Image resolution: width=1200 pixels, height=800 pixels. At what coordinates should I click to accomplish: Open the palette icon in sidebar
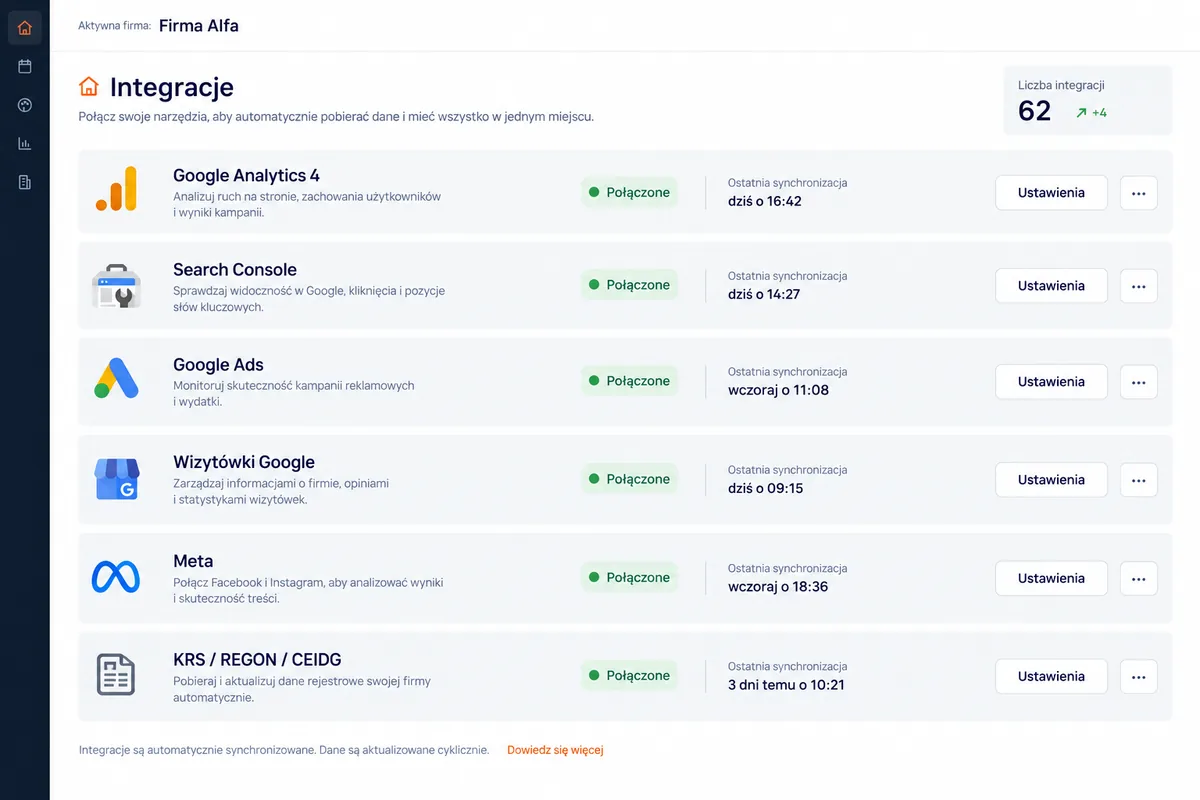coord(25,105)
